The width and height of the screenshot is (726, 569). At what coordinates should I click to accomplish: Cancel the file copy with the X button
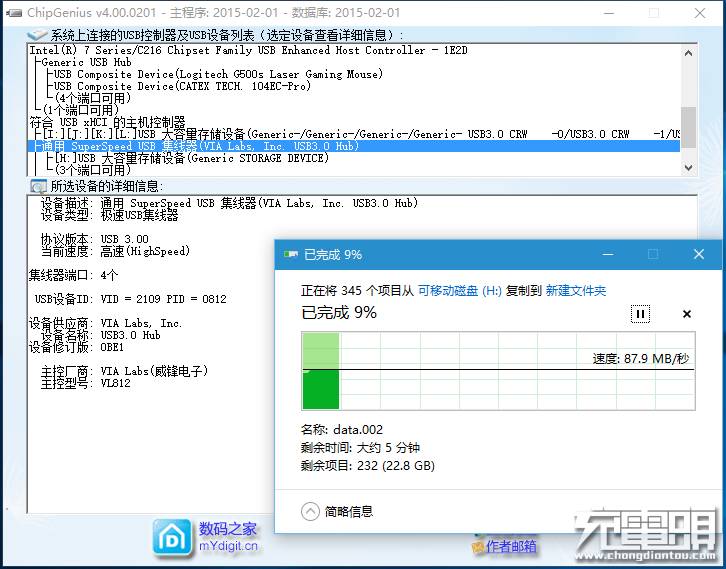tap(687, 314)
